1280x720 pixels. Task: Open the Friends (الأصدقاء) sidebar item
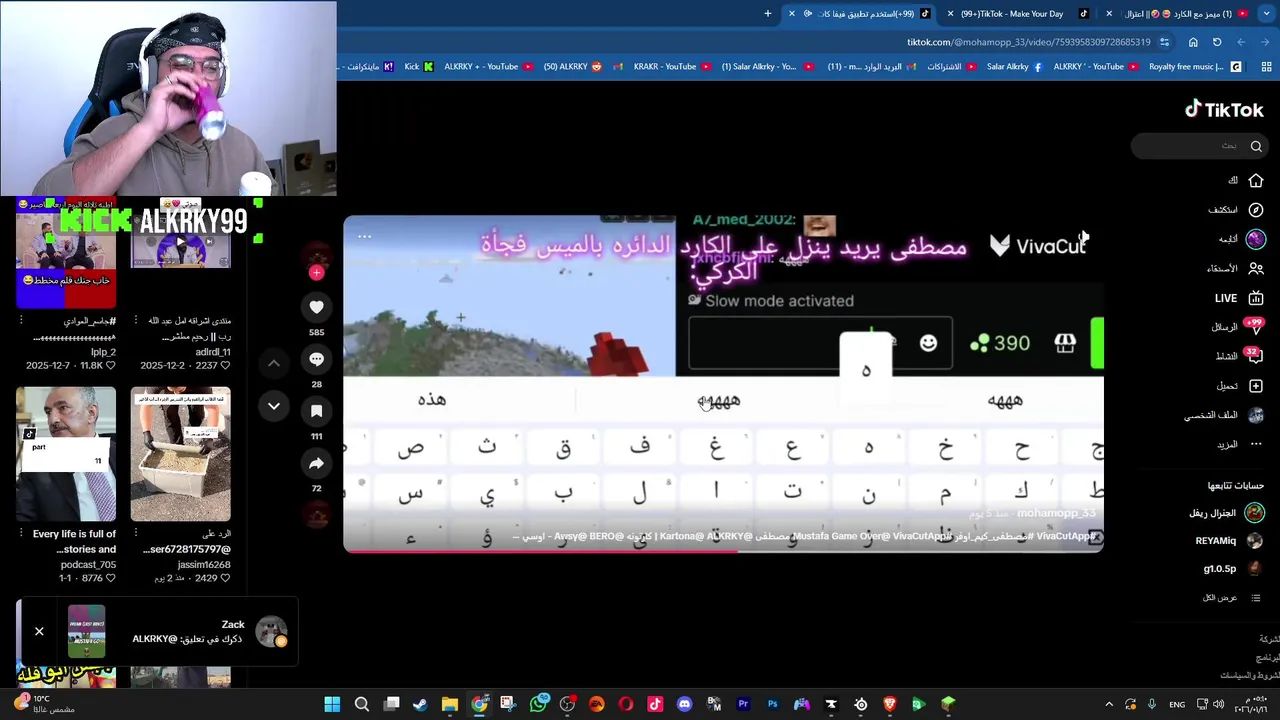point(1236,268)
